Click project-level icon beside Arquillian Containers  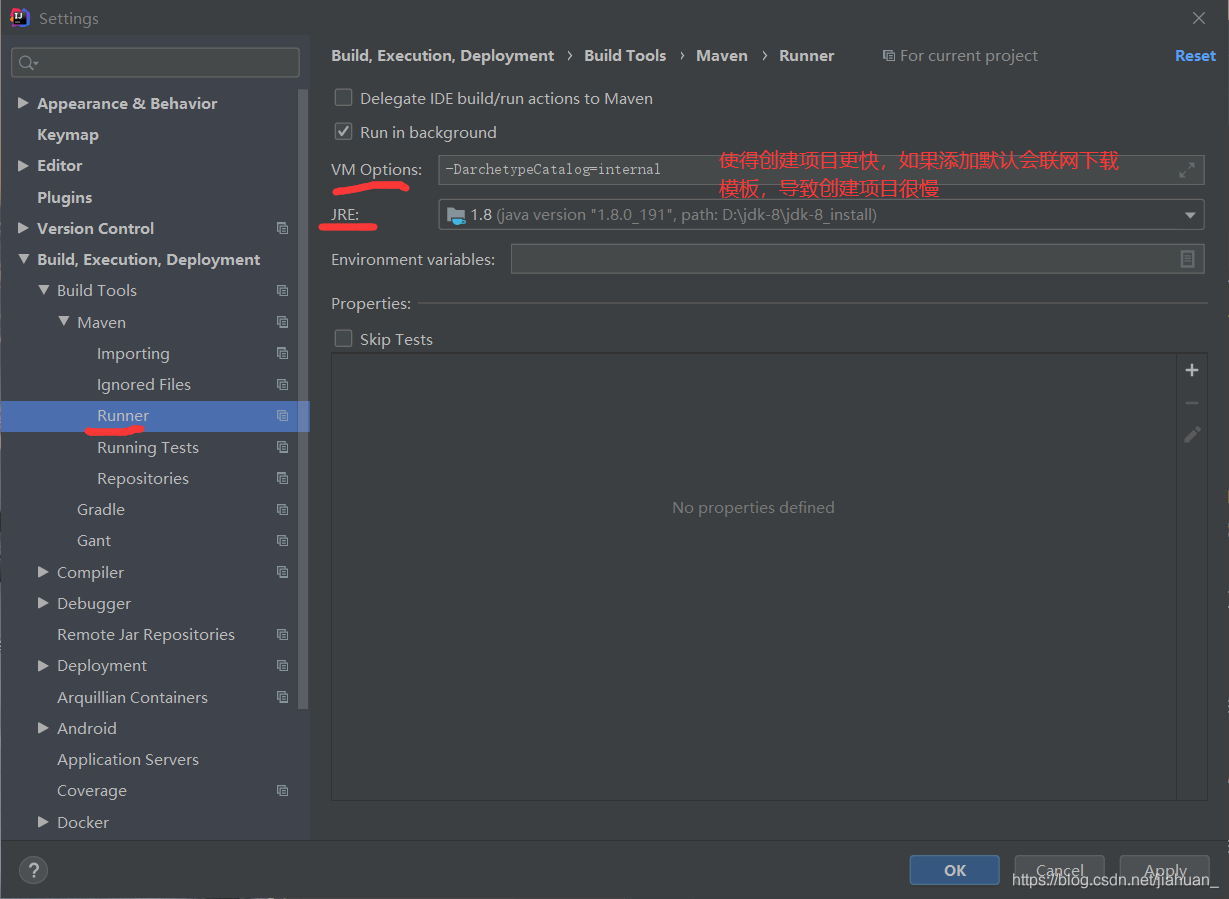(x=283, y=697)
